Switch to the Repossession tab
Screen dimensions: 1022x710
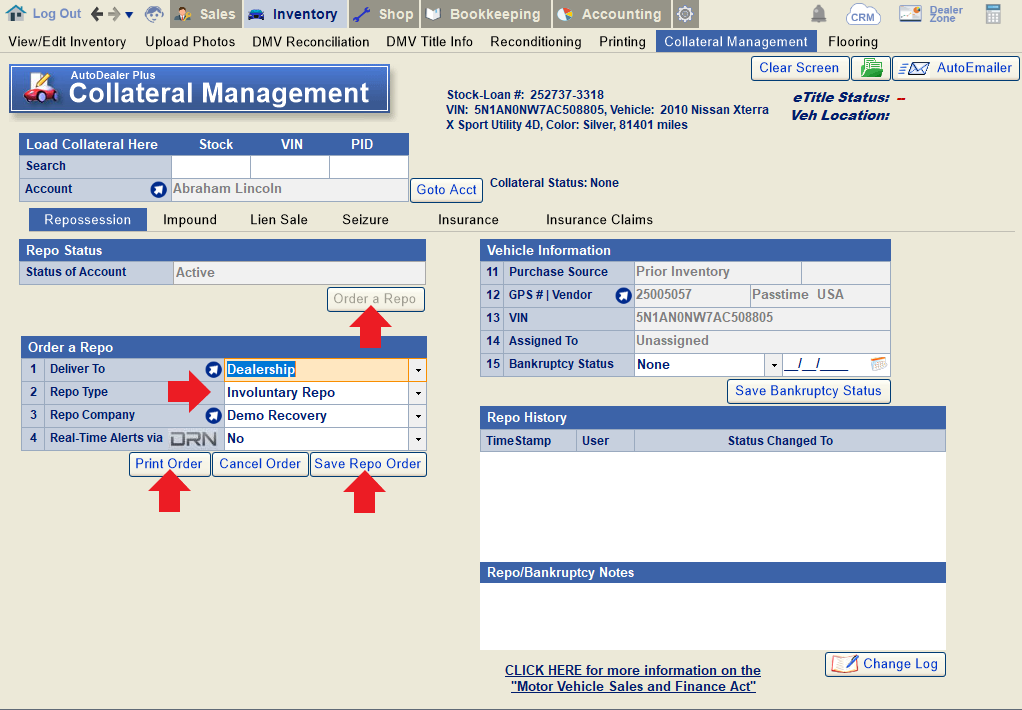point(87,220)
